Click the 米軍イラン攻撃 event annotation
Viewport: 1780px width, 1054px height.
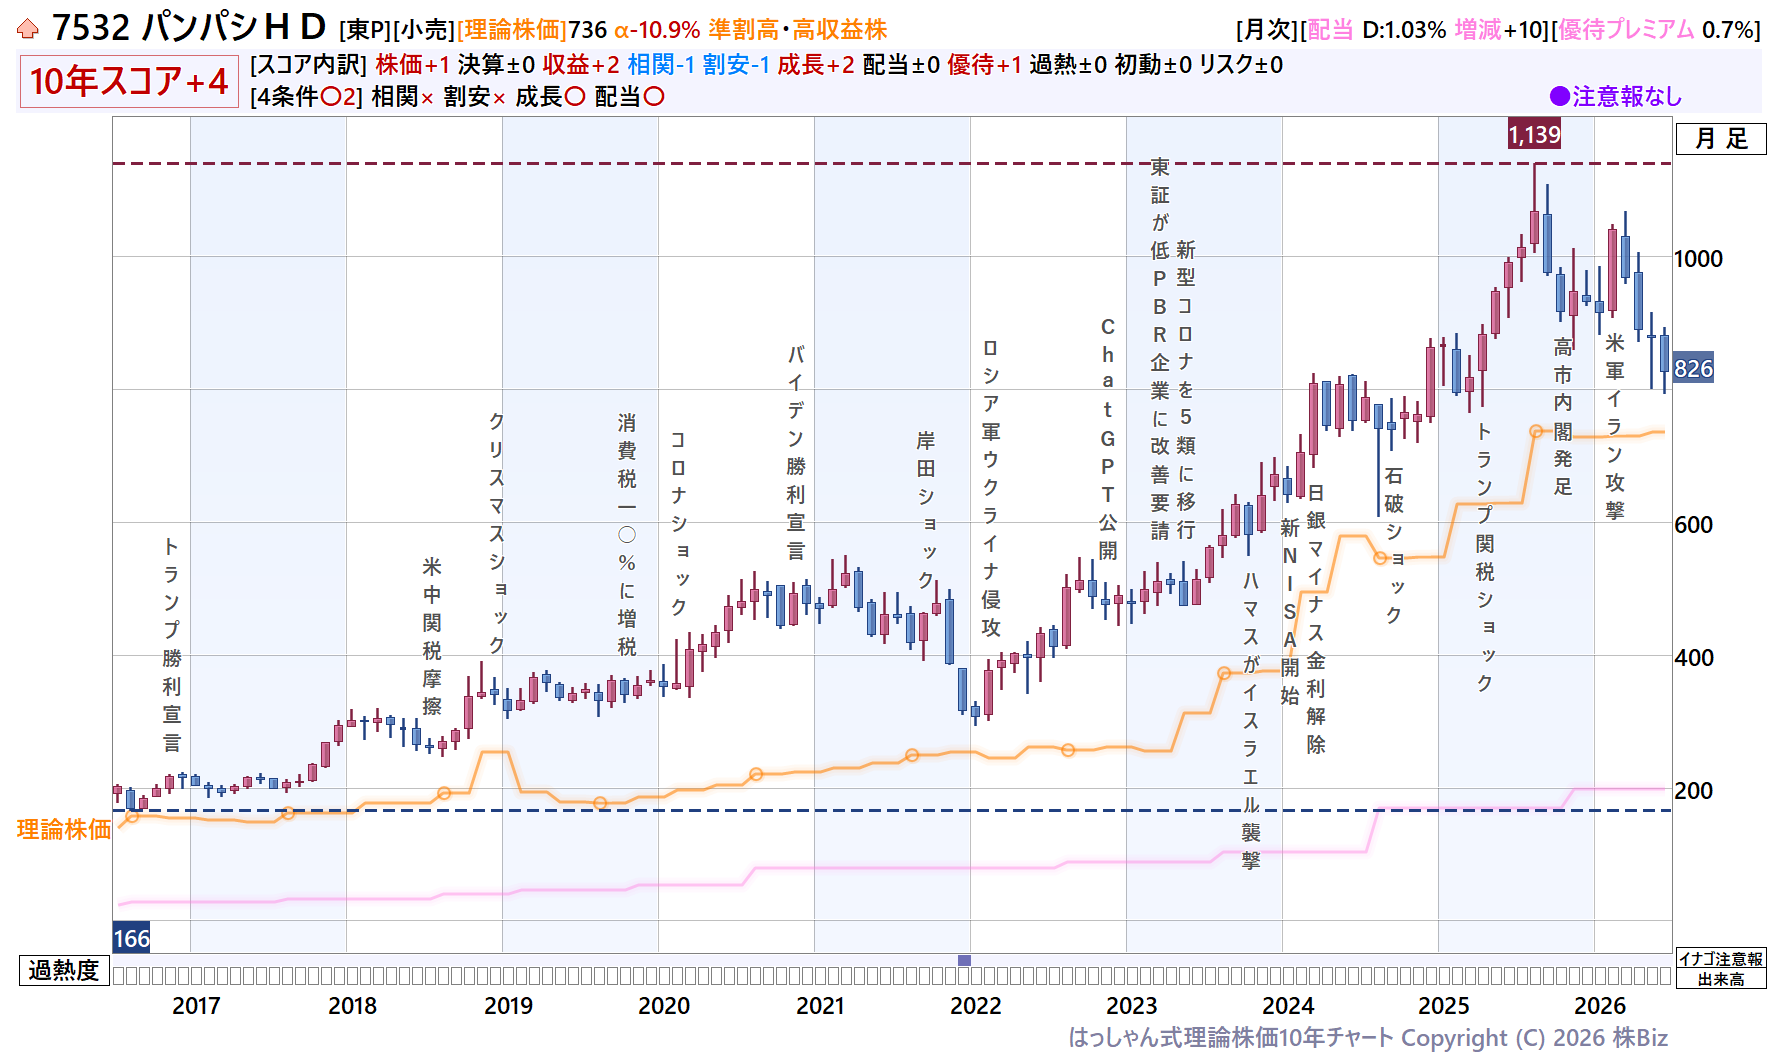tap(1615, 426)
